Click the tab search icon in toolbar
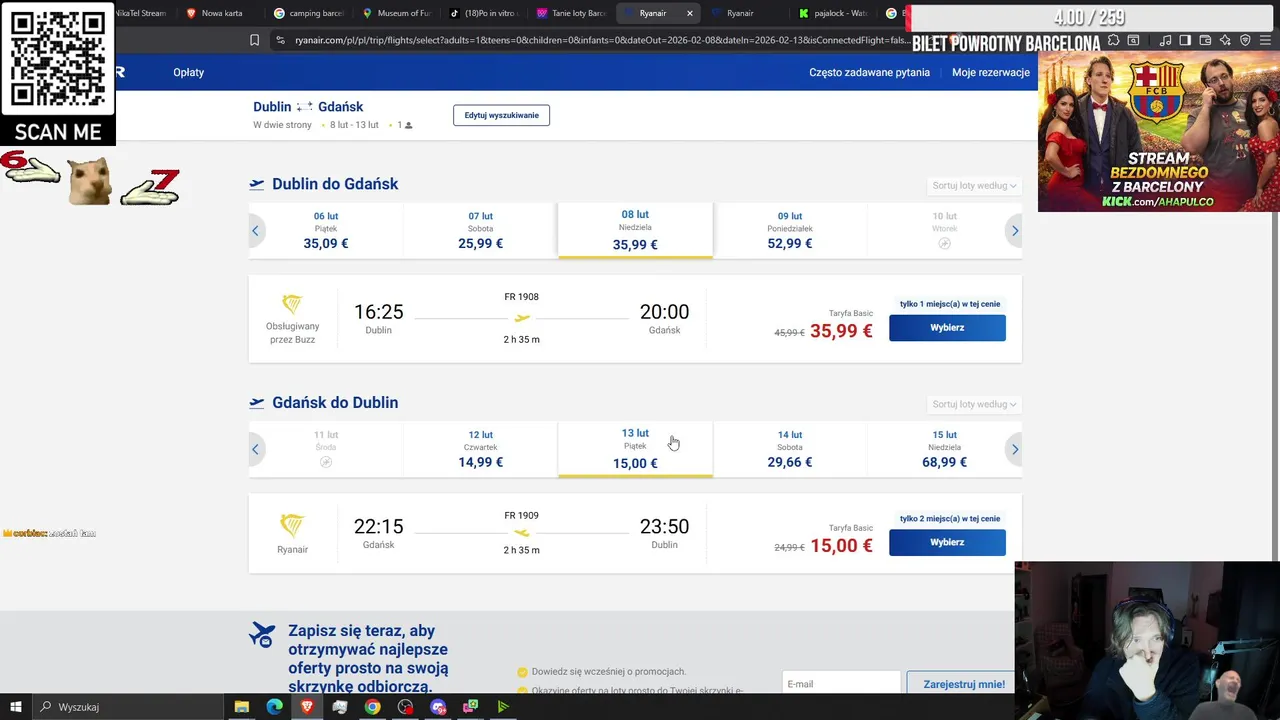 click(1133, 40)
